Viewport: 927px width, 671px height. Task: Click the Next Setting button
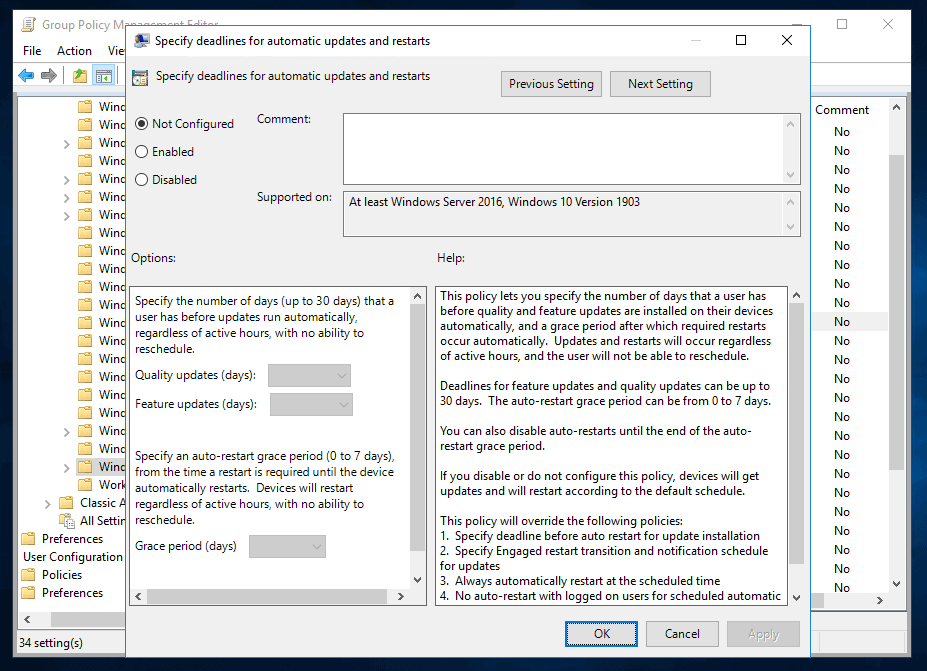pyautogui.click(x=660, y=84)
